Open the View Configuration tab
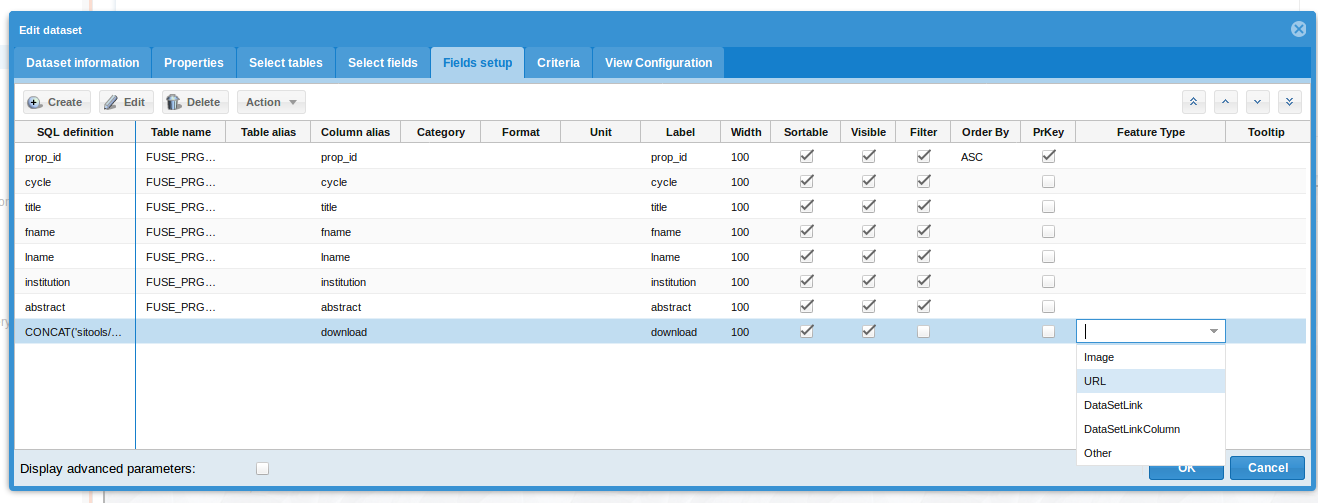 (658, 63)
